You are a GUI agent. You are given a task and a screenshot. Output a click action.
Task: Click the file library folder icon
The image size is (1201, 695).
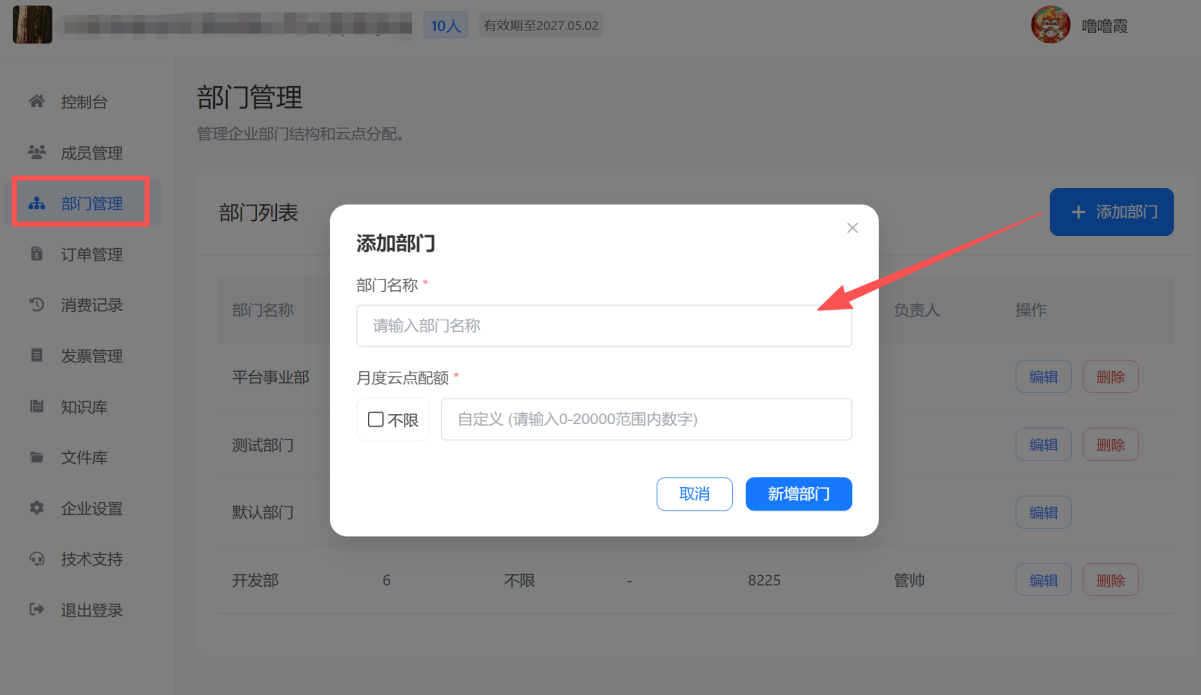[x=37, y=458]
